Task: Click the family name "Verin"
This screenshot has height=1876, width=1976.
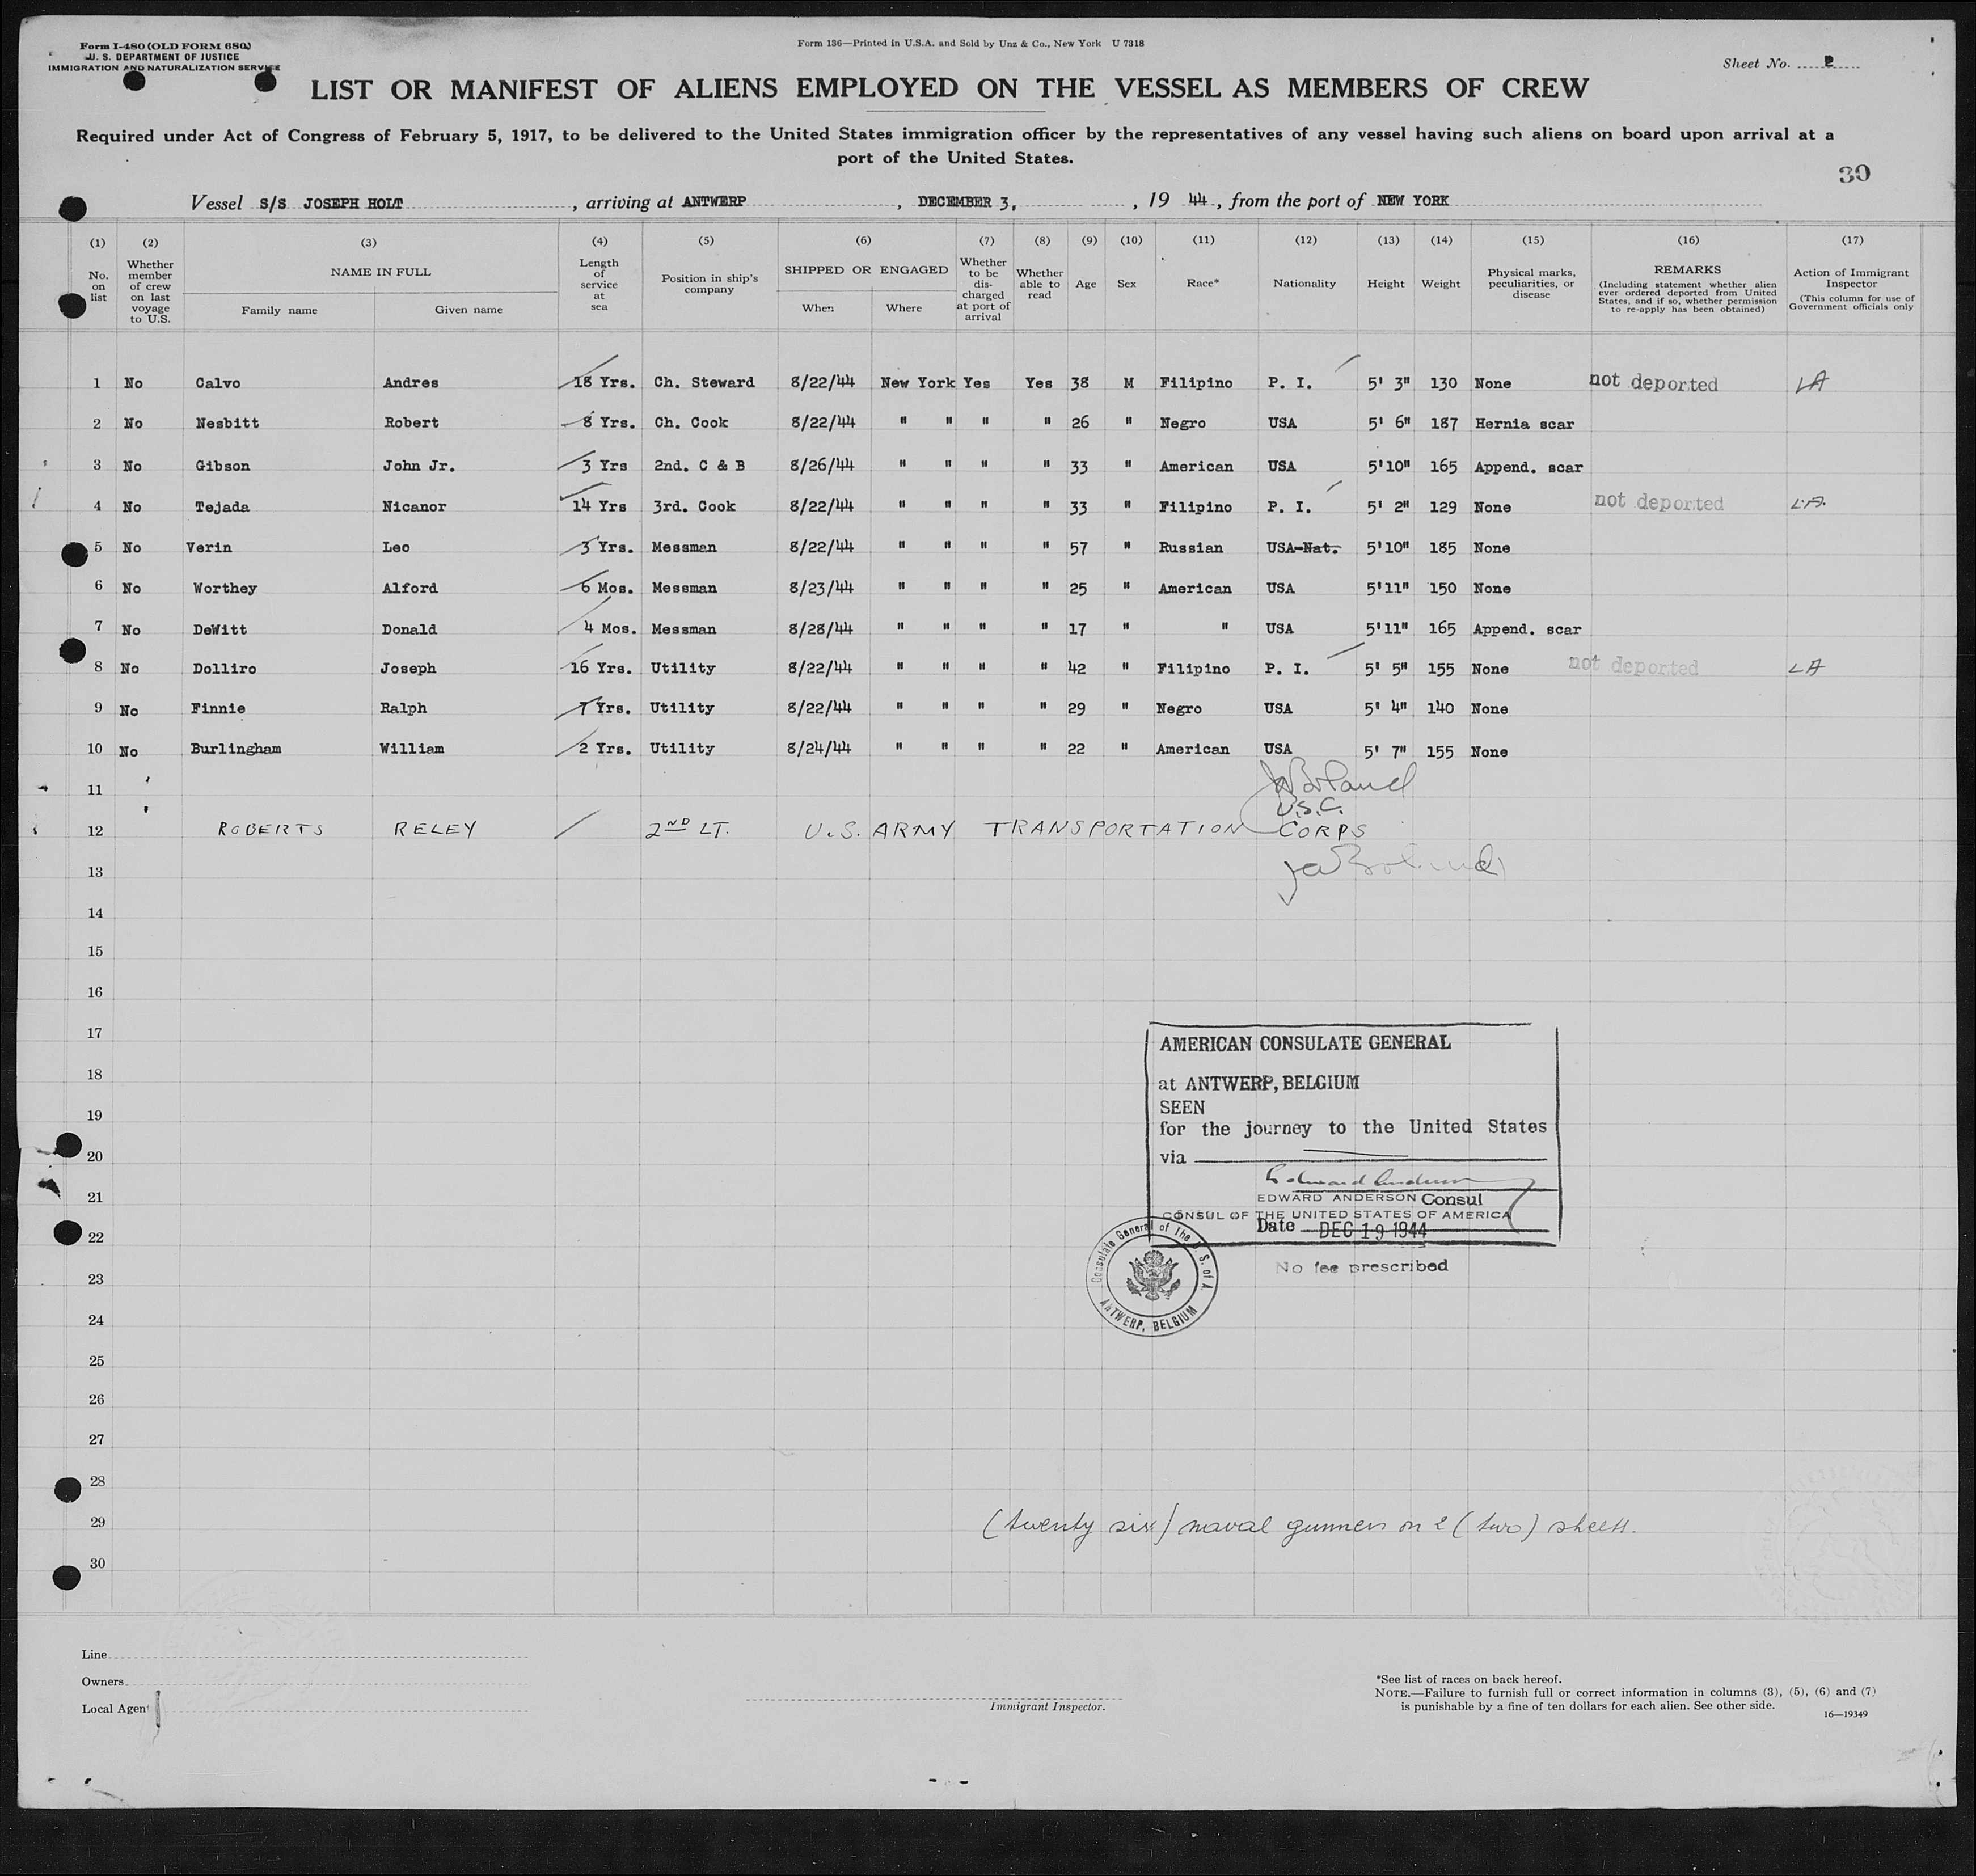Action: click(208, 547)
